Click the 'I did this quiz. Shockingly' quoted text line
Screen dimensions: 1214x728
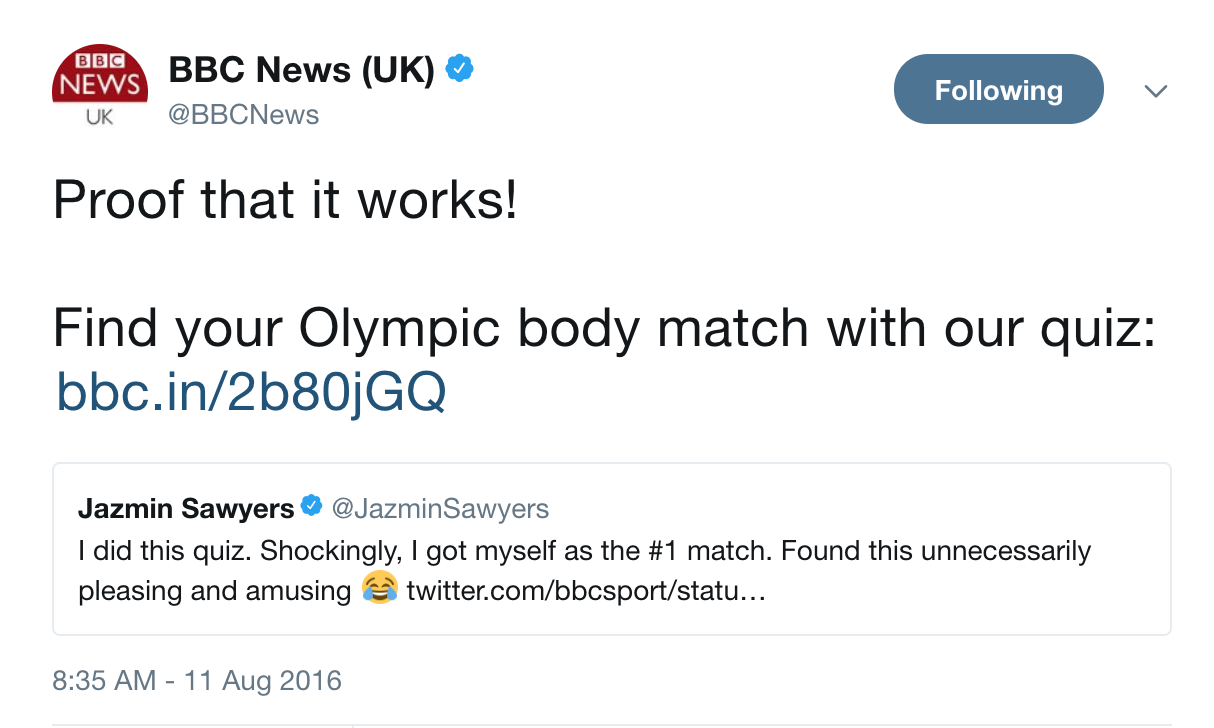coord(584,551)
